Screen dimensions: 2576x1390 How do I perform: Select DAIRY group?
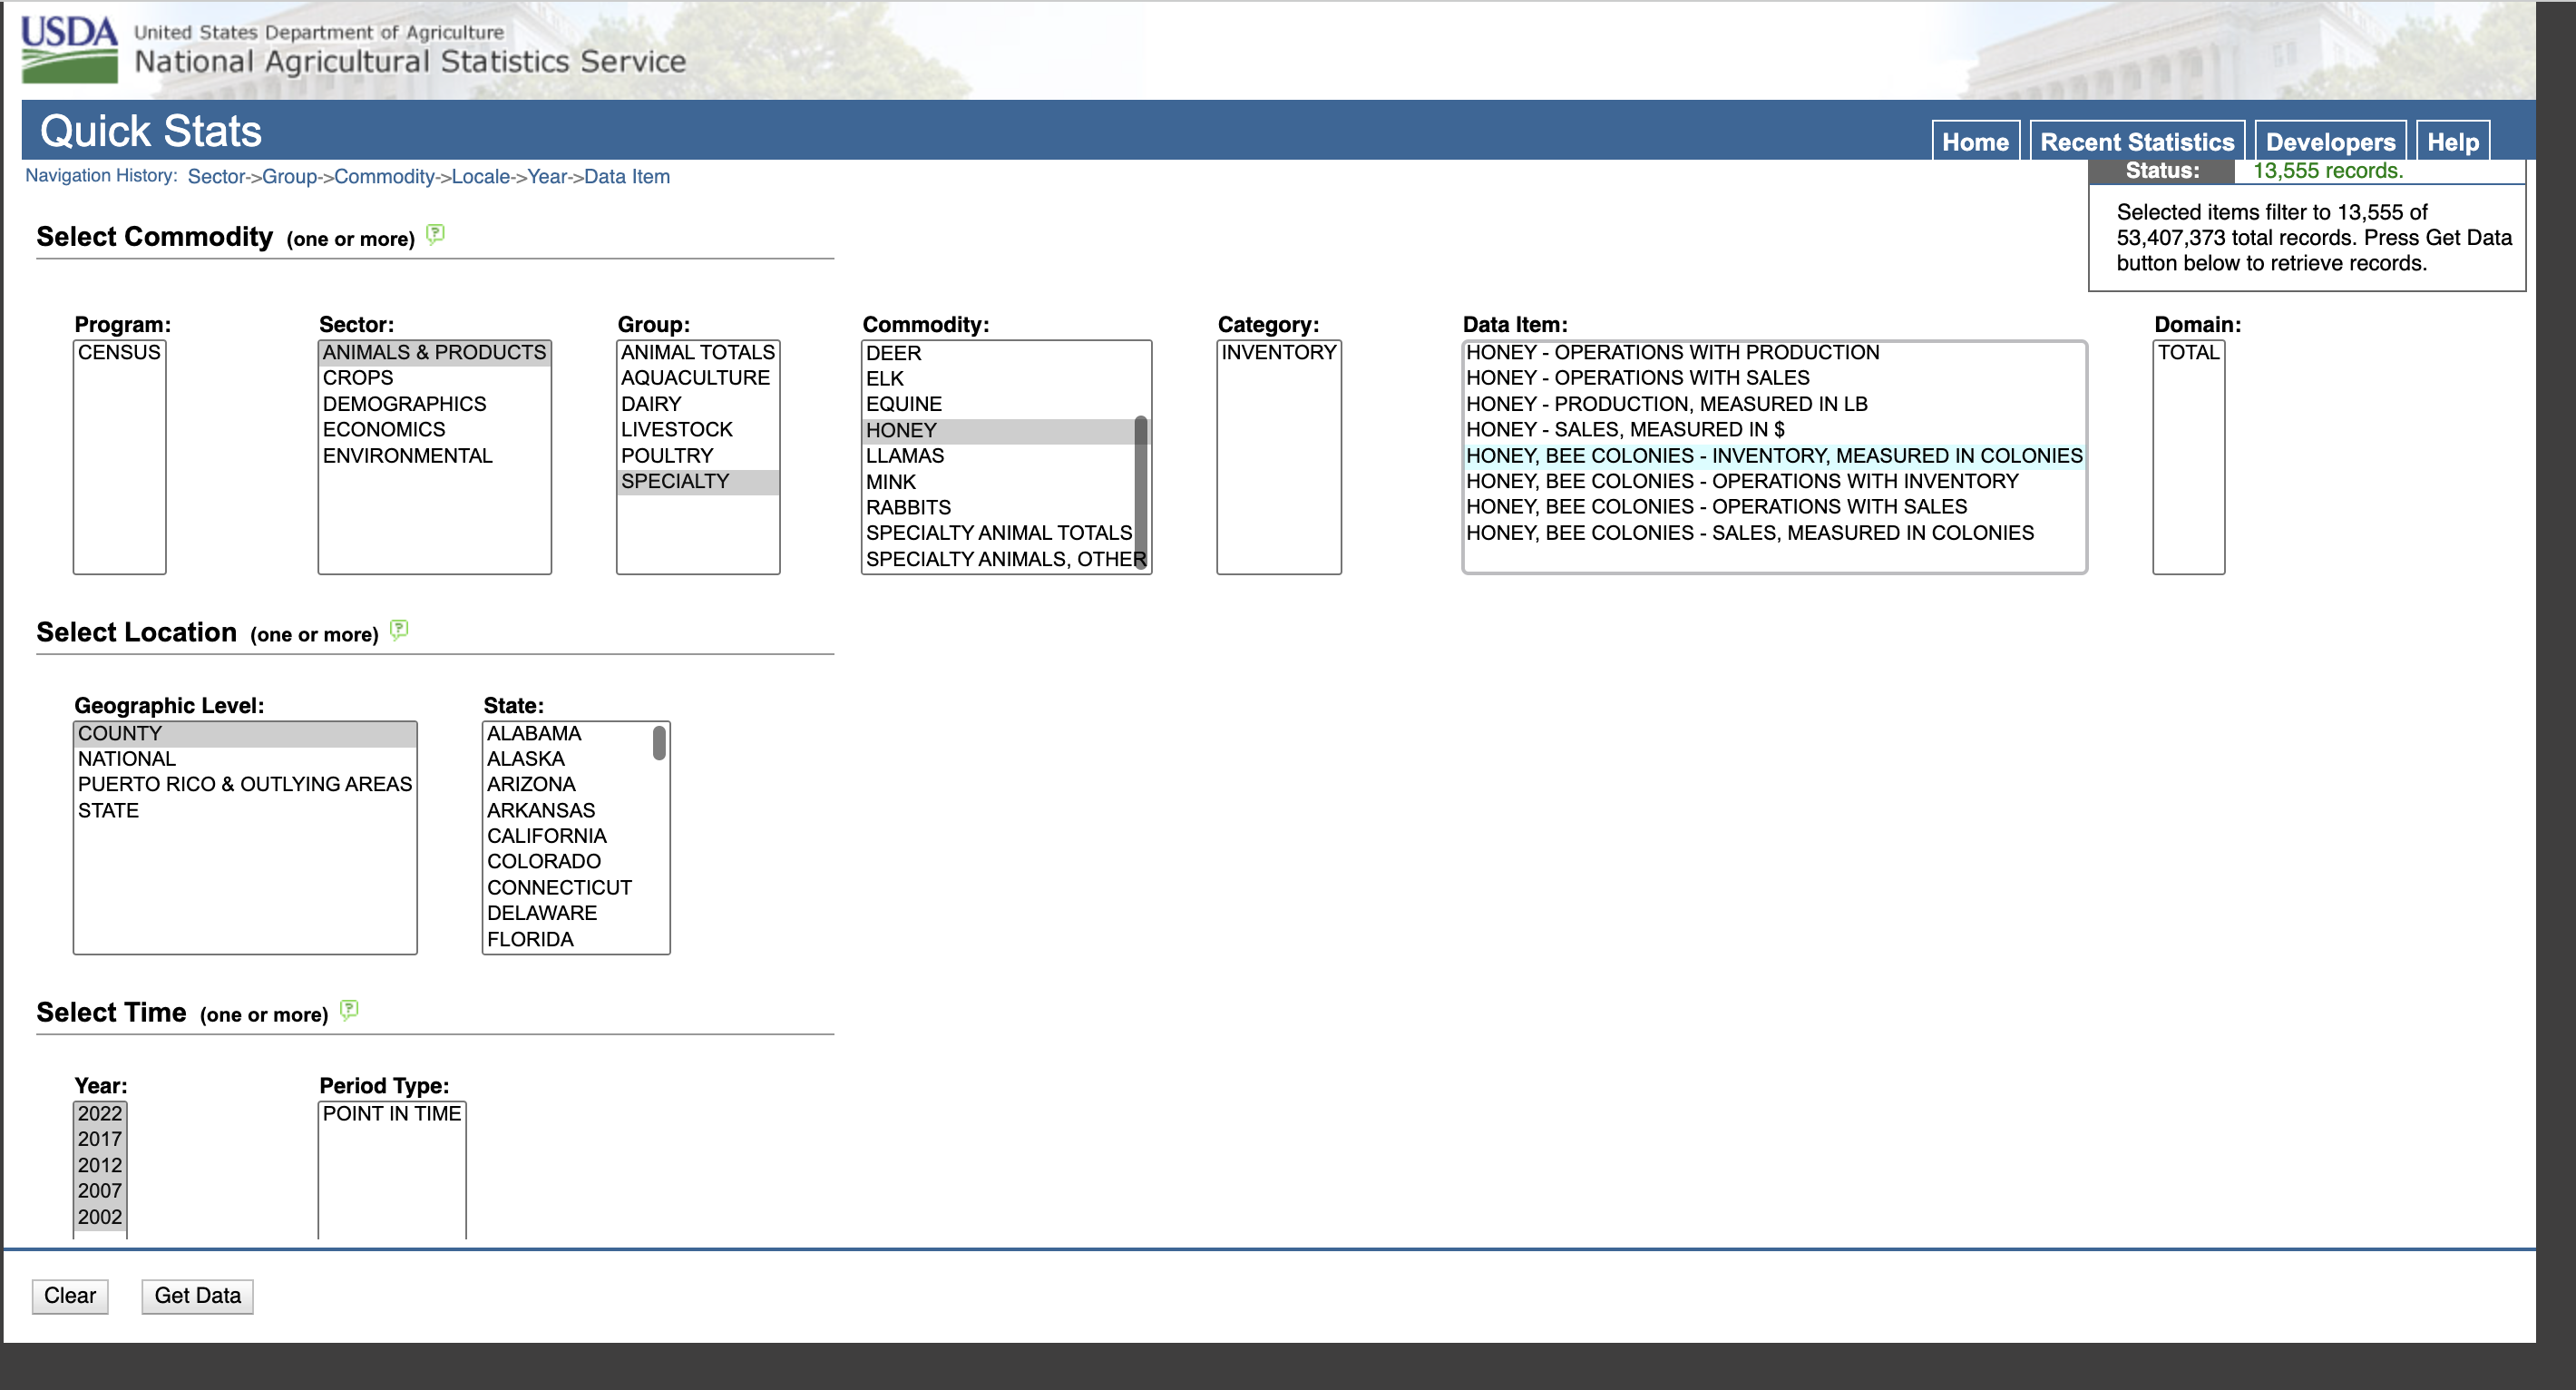(698, 404)
